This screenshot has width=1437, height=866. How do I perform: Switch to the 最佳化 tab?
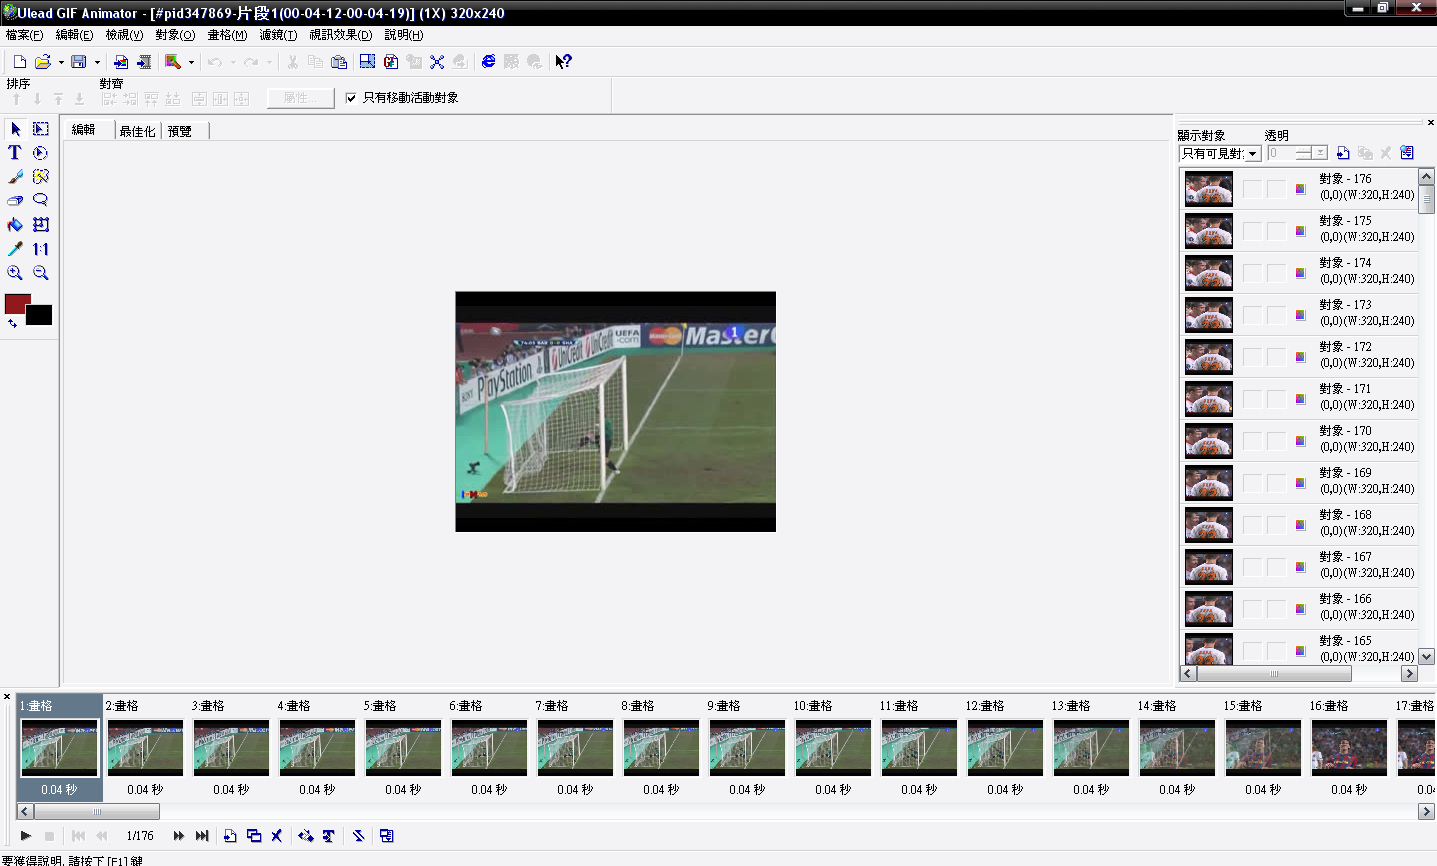pos(137,131)
